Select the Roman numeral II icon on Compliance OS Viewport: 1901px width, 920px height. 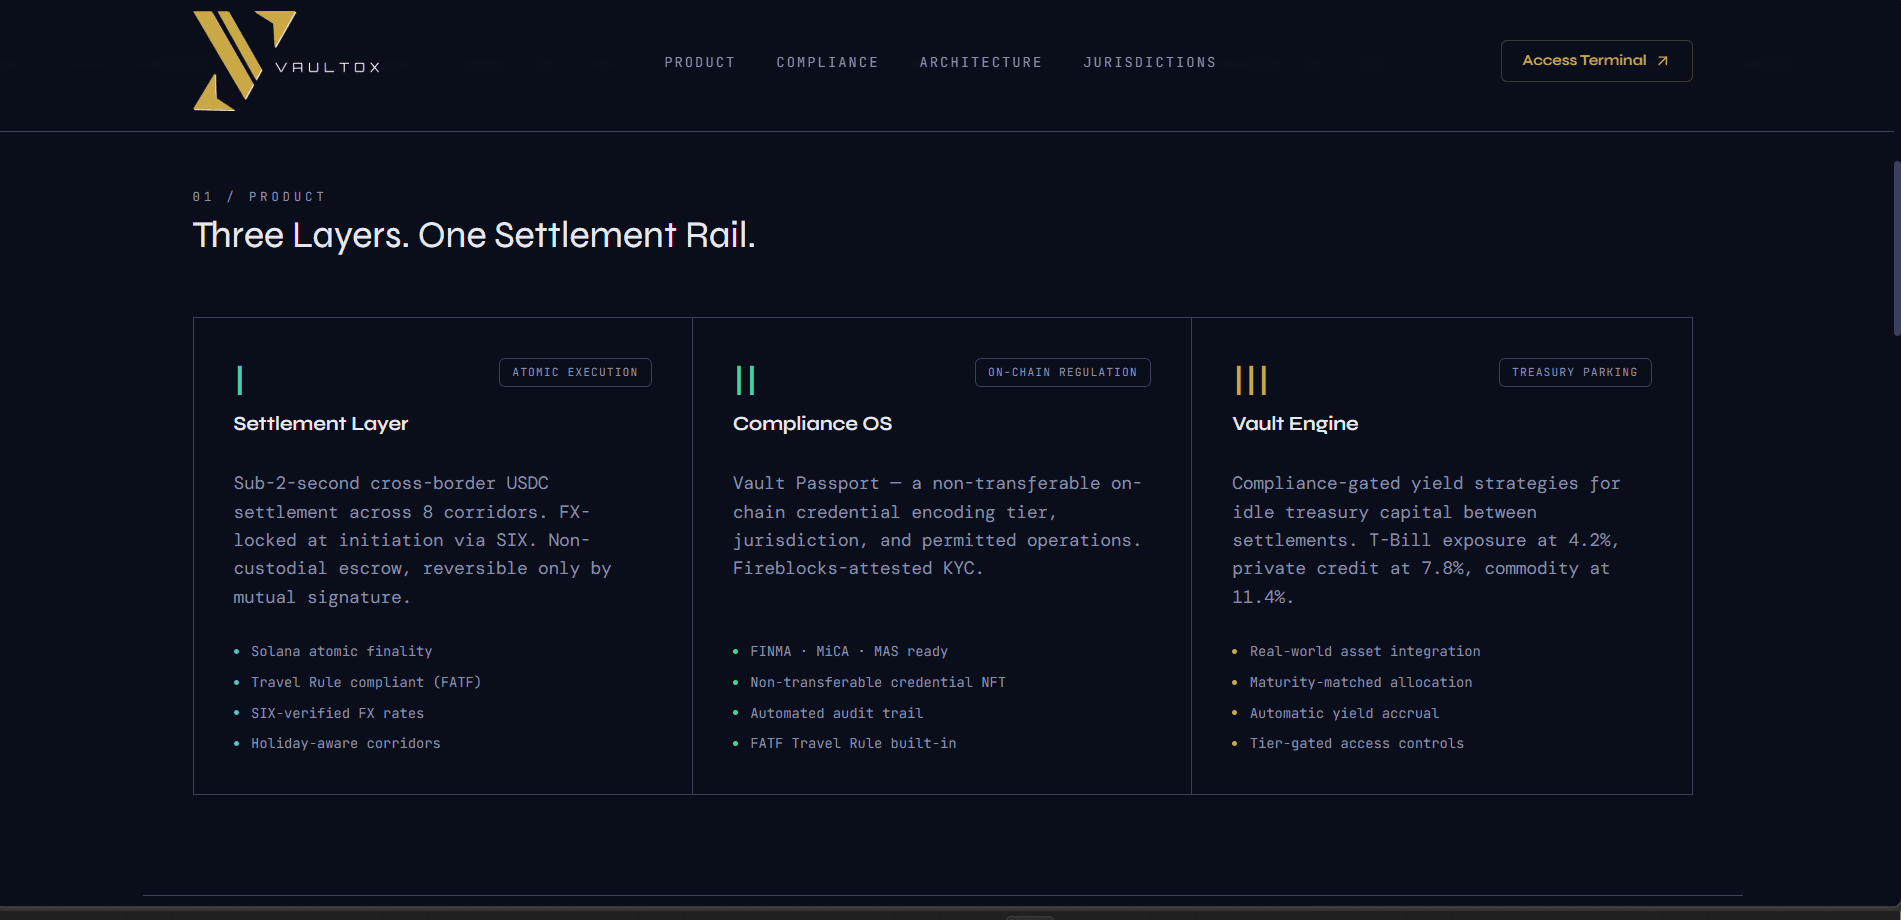pyautogui.click(x=744, y=380)
